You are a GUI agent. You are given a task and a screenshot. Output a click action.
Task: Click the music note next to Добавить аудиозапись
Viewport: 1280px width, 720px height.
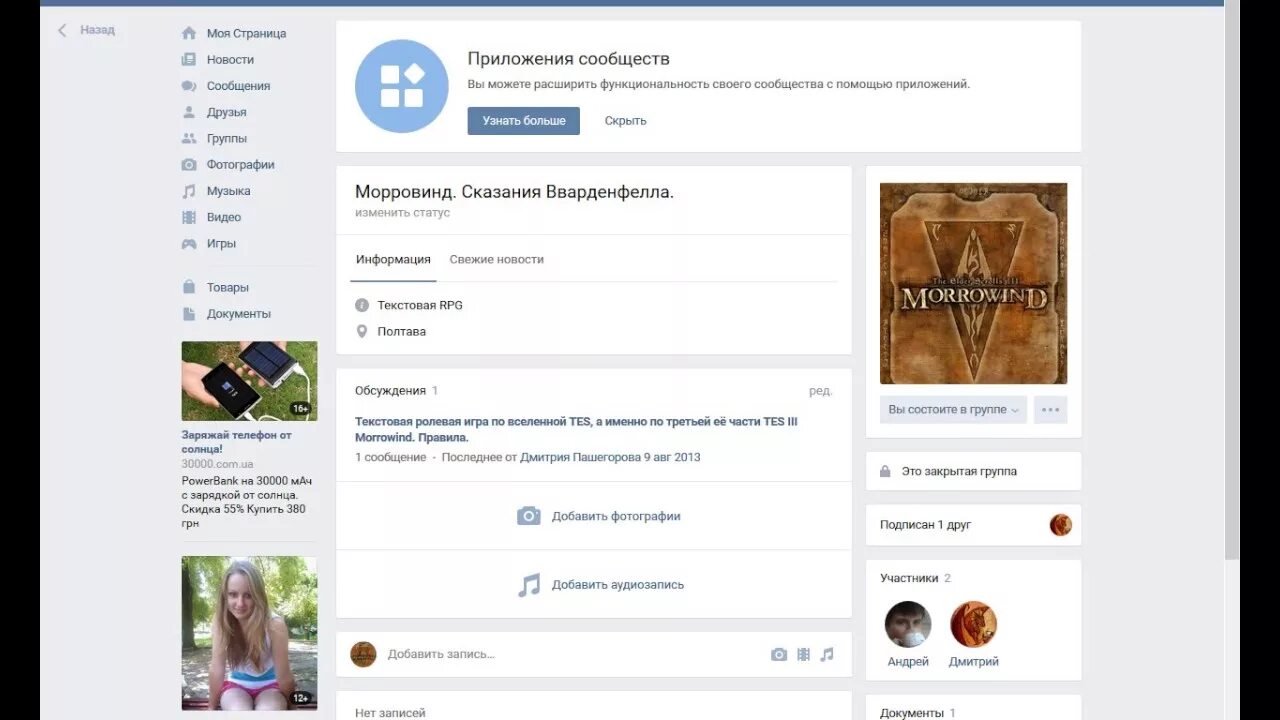529,585
